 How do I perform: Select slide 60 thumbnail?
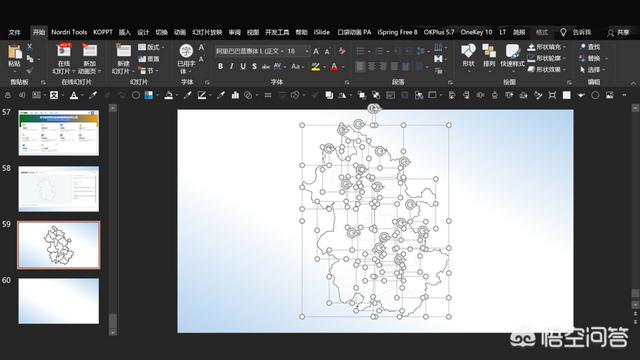tap(58, 301)
